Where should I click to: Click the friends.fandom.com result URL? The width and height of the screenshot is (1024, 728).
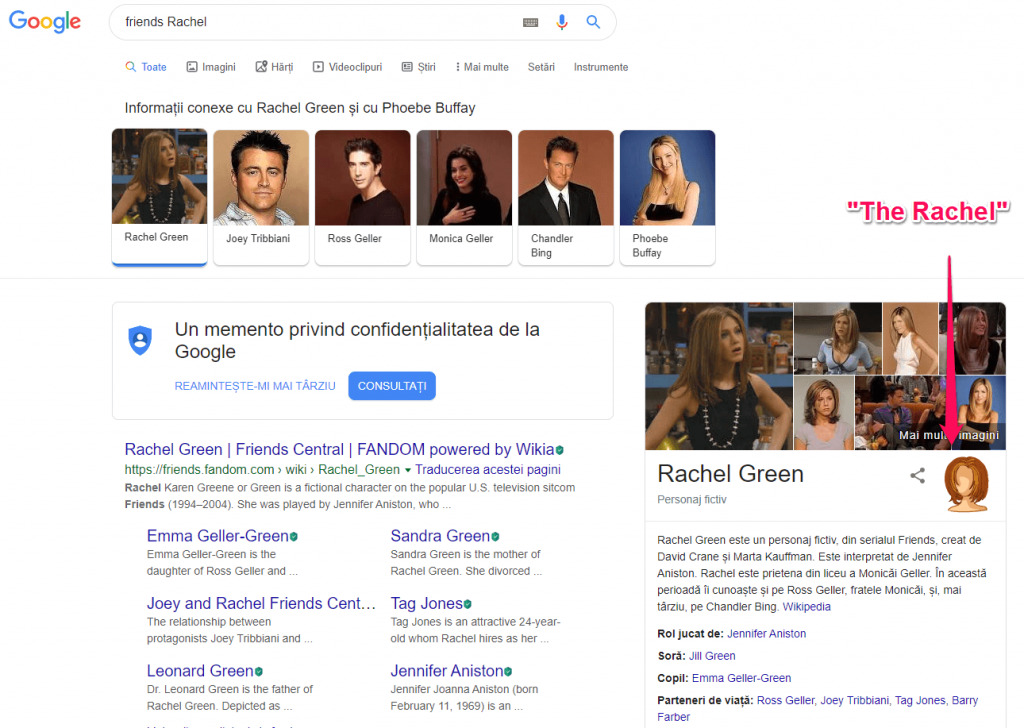pyautogui.click(x=262, y=470)
